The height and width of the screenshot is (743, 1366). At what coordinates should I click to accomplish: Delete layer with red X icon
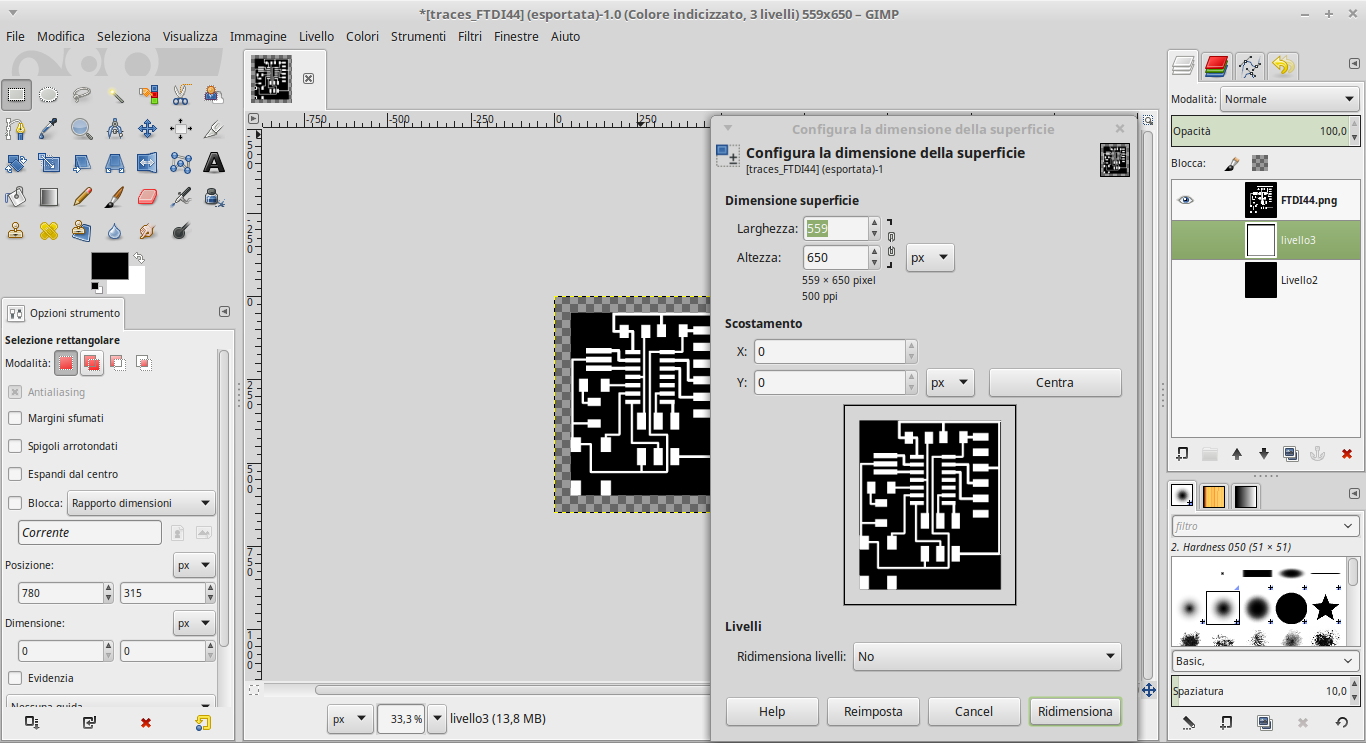(1346, 454)
